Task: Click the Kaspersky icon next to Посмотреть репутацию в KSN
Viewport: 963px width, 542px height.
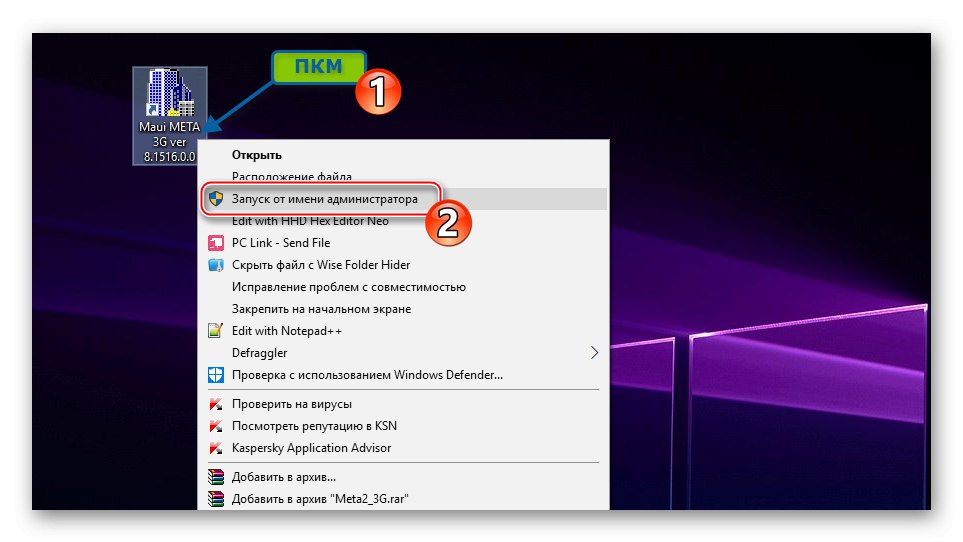Action: (x=216, y=426)
